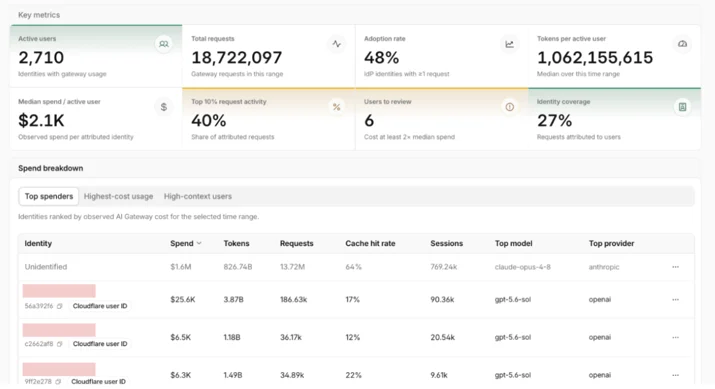
Task: Click the Cloudflare user ID badge for 56a392f6
Action: click(100, 306)
